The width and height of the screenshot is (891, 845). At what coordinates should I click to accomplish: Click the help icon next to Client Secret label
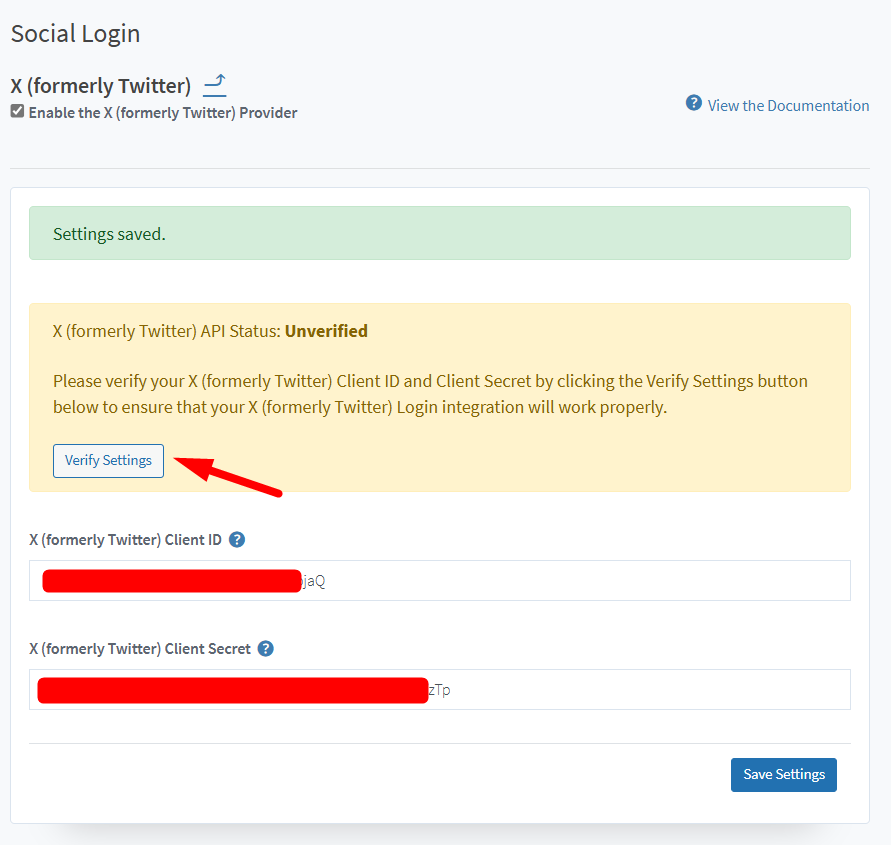(265, 648)
